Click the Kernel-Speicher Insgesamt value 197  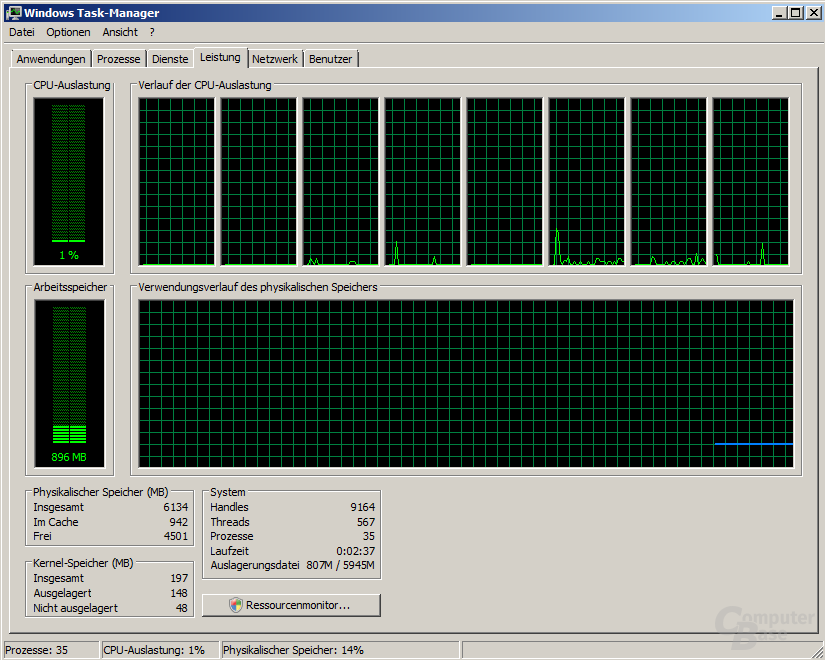[x=179, y=578]
